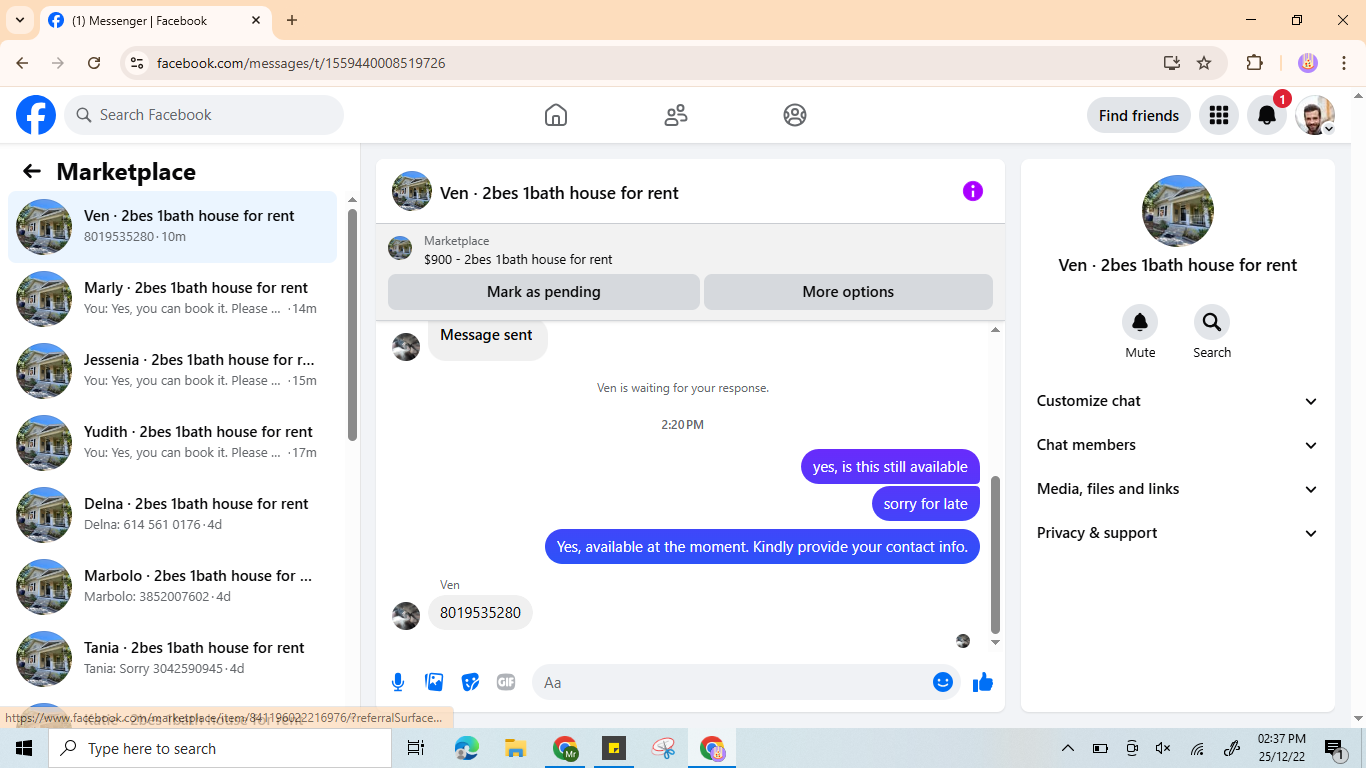Choose a sticker icon
The width and height of the screenshot is (1366, 768).
[x=470, y=682]
